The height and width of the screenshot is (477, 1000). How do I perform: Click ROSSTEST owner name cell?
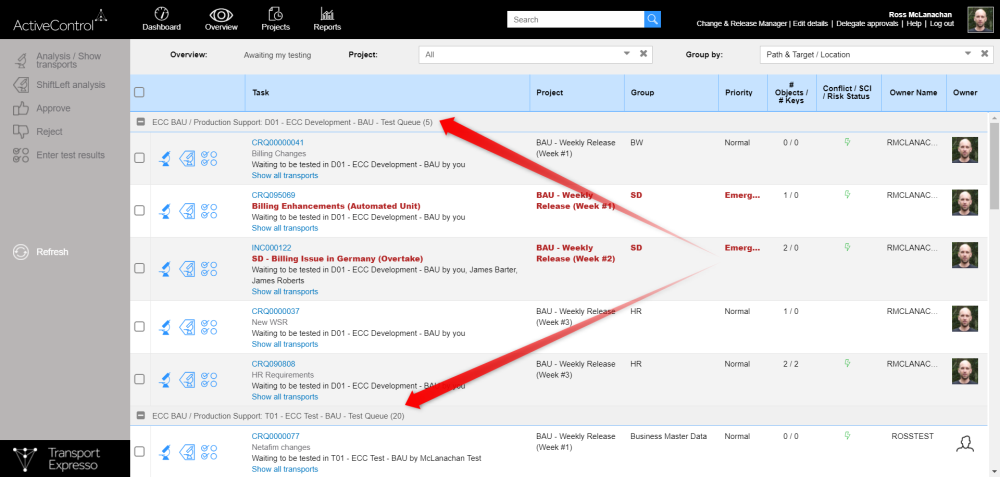pos(912,436)
